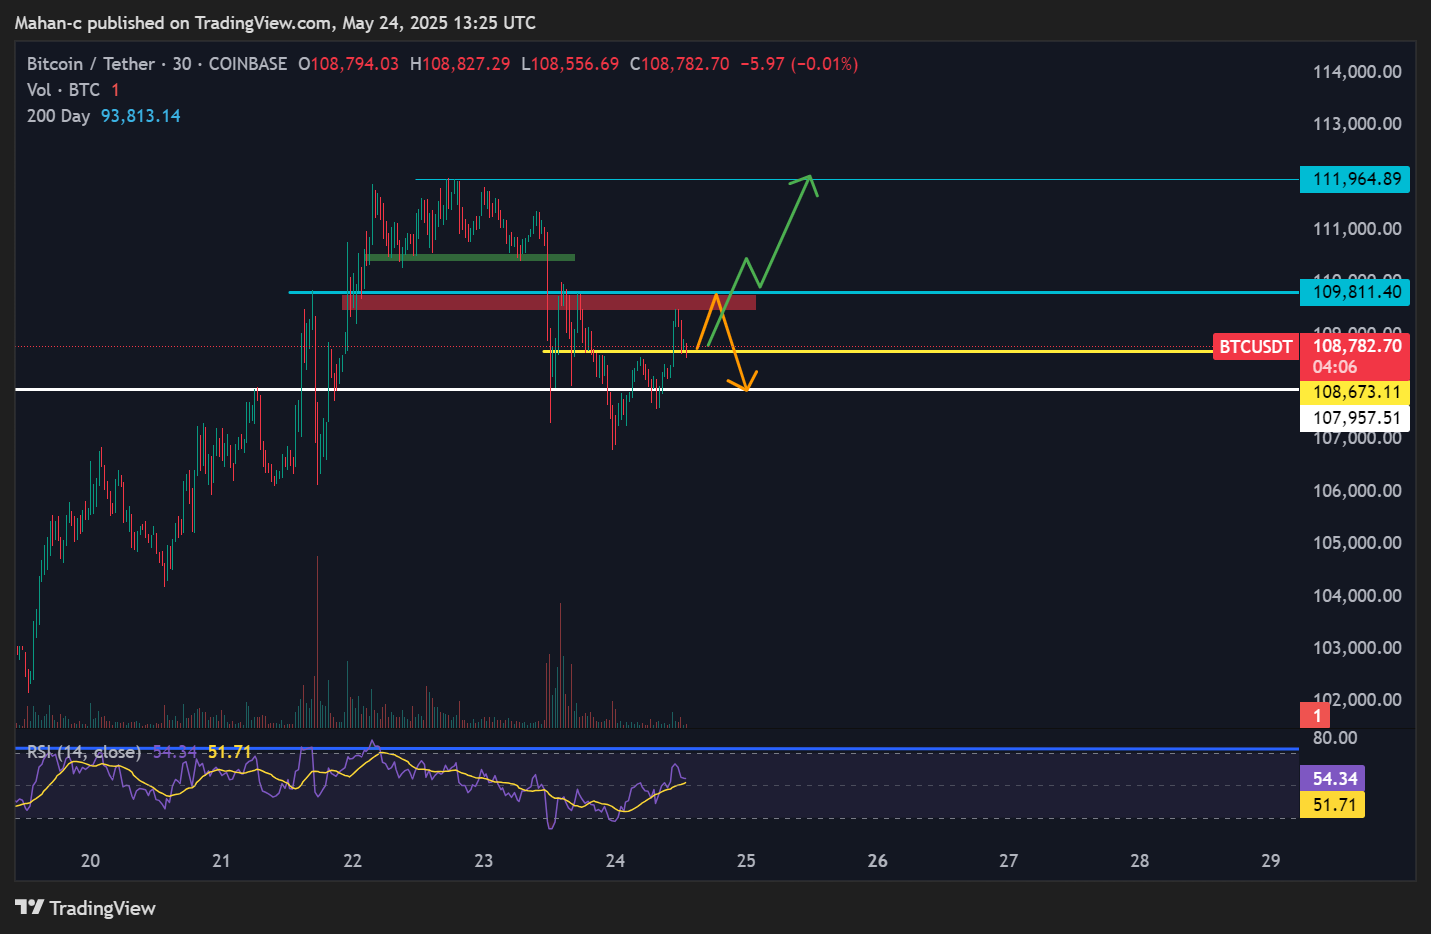Click the white 107,957.51 price label
The height and width of the screenshot is (934, 1431).
click(x=1355, y=418)
